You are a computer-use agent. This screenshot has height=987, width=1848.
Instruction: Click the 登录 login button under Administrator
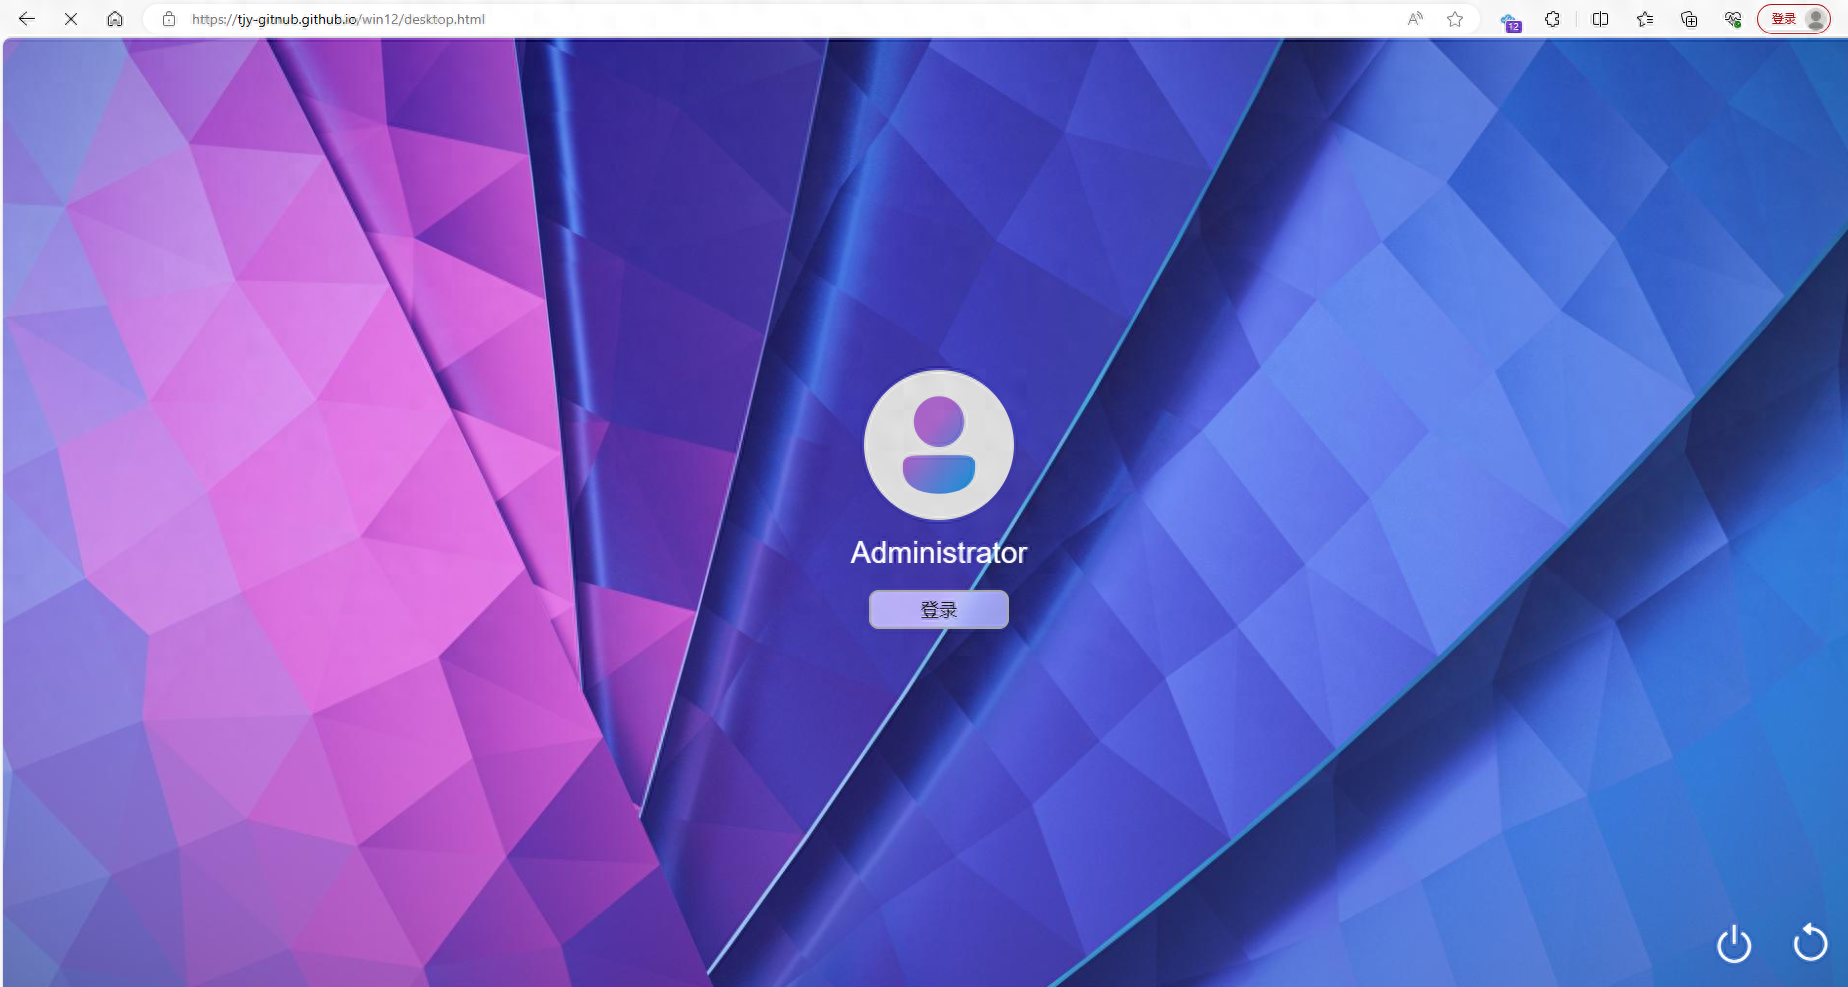pyautogui.click(x=938, y=609)
